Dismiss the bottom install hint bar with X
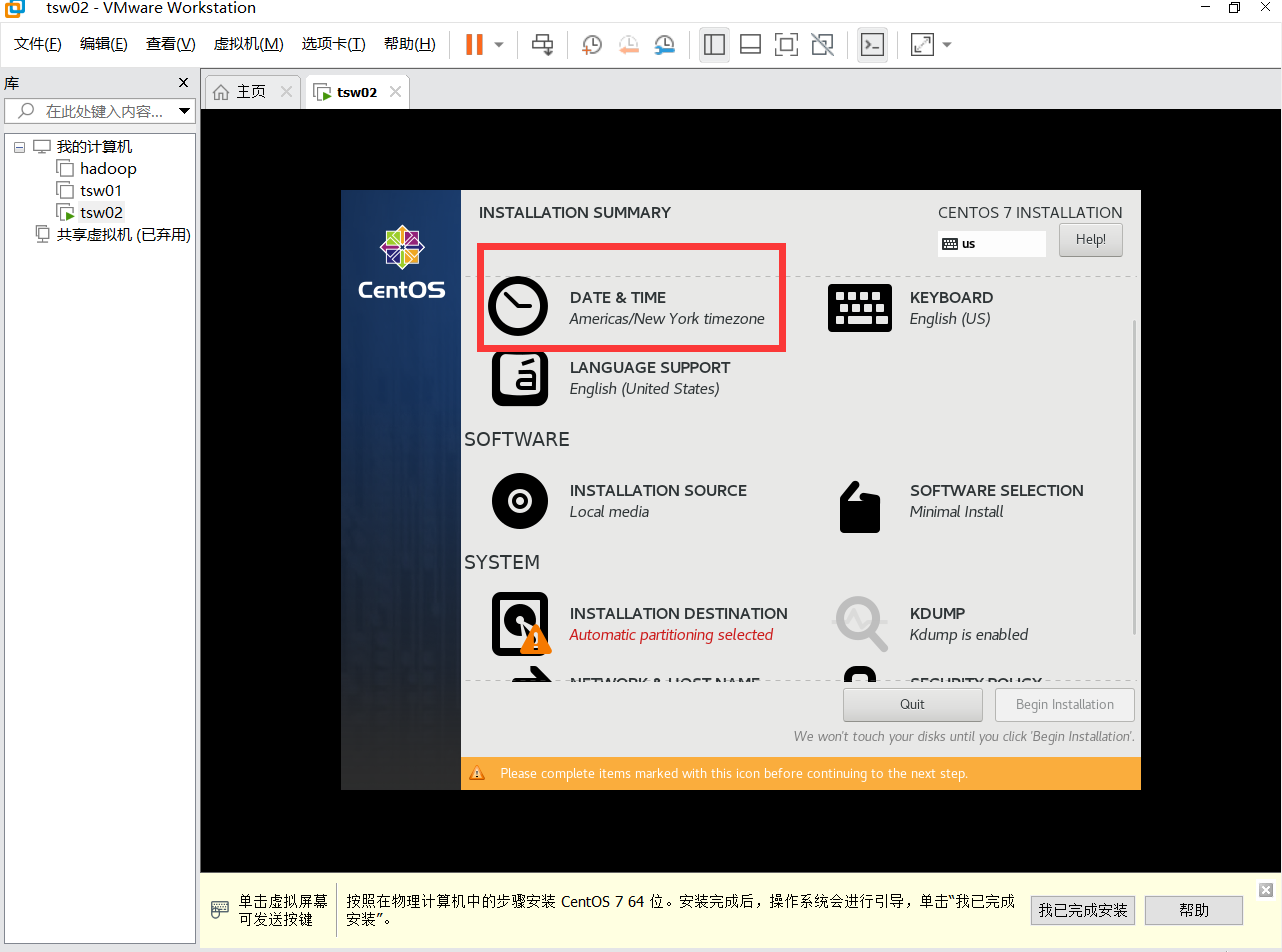The image size is (1282, 952). [1266, 890]
